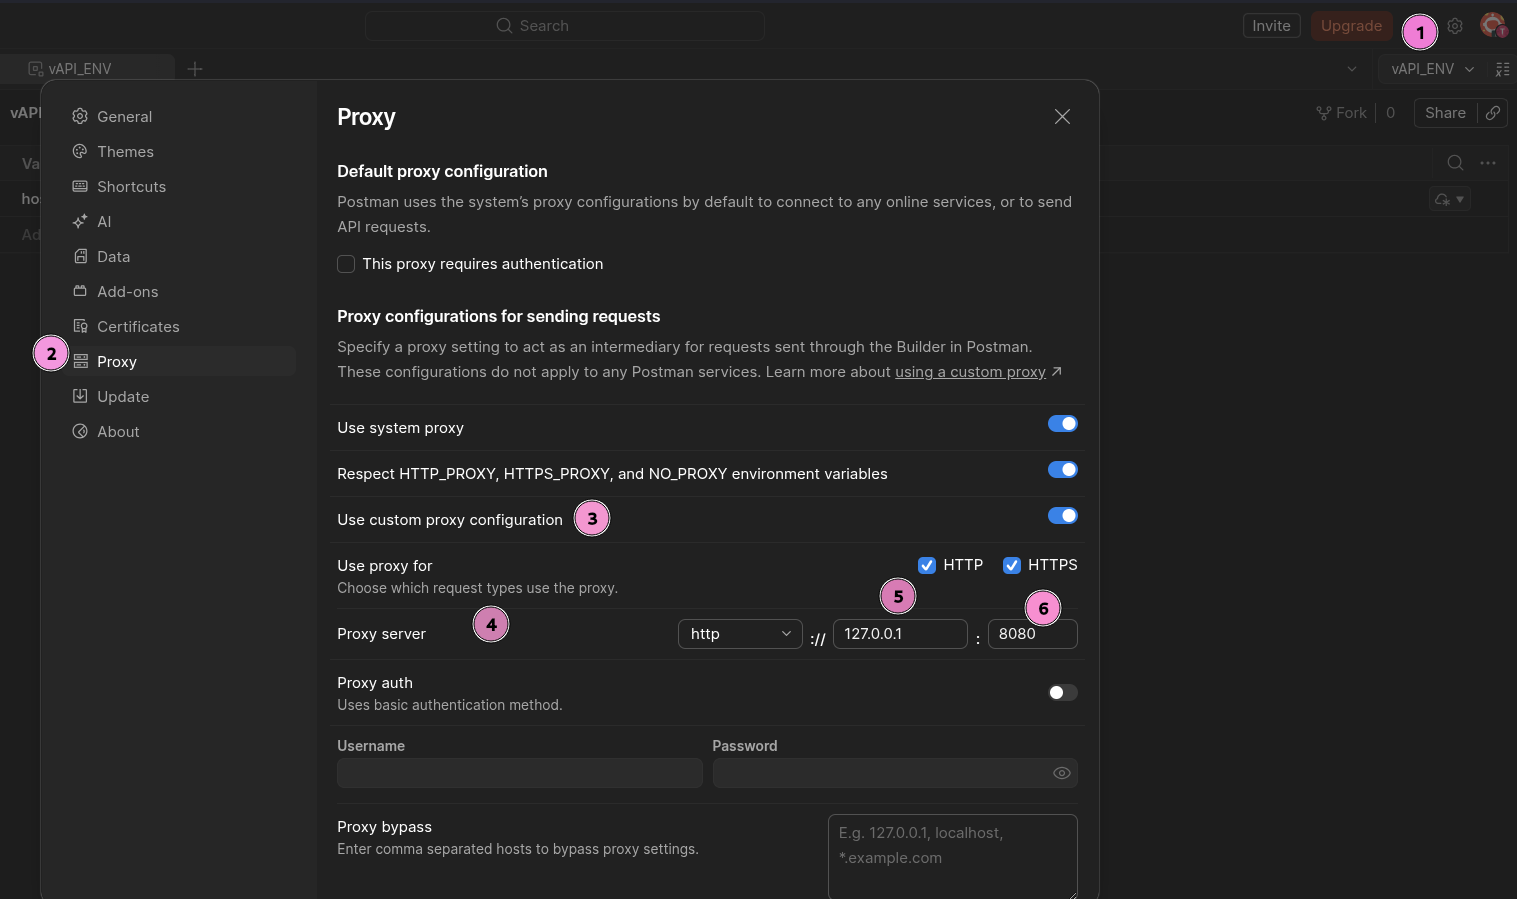Image resolution: width=1517 pixels, height=899 pixels.
Task: Expand the tab list chevron dropdown
Action: point(1352,69)
